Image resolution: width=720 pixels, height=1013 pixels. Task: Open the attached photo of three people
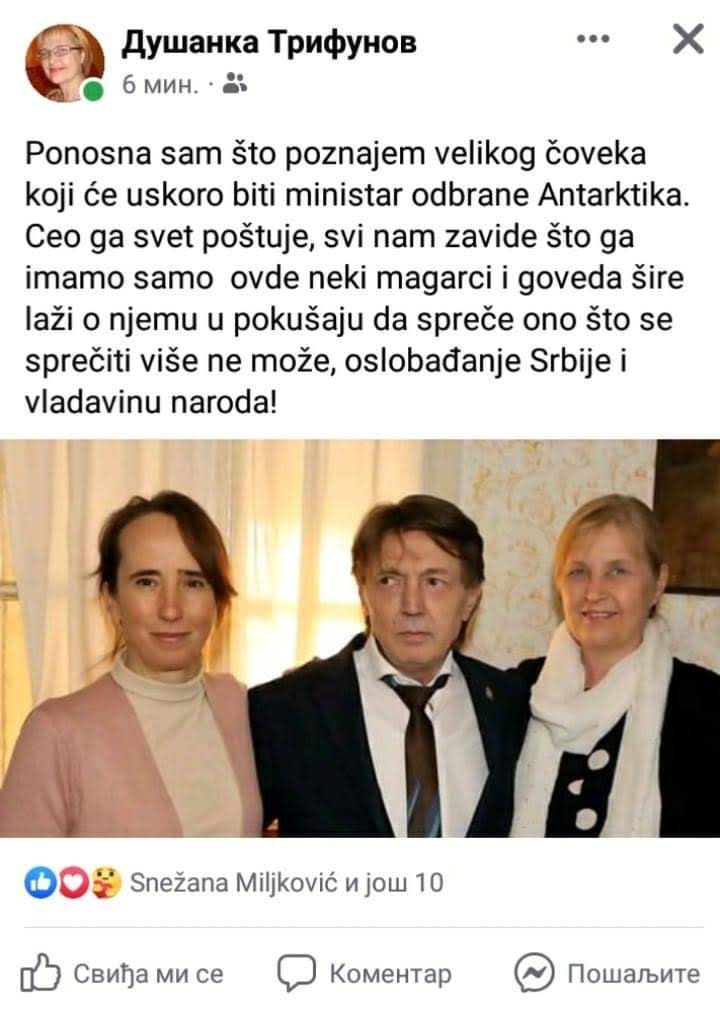point(360,638)
